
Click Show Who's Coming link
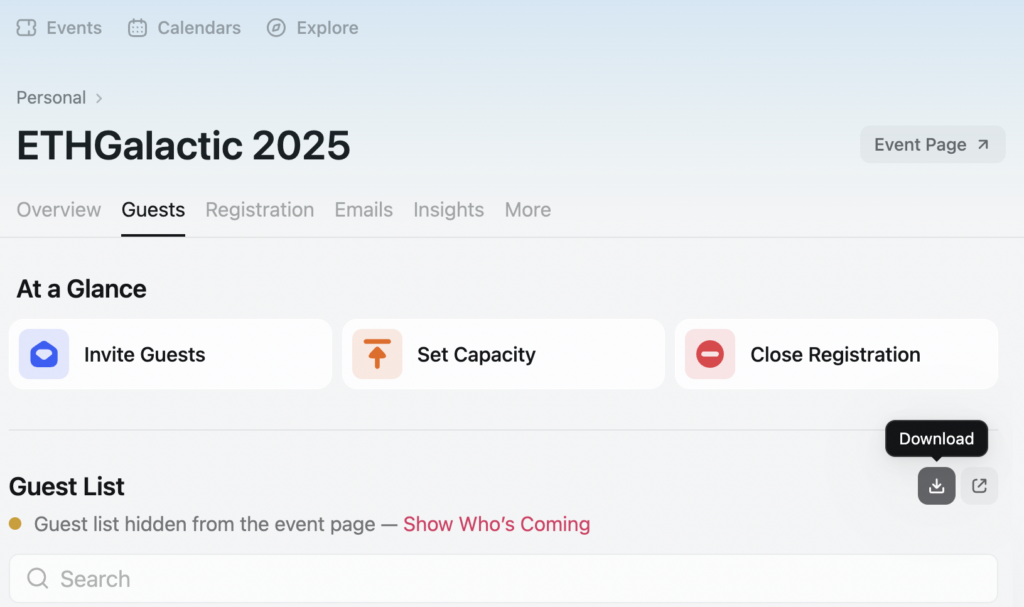(x=496, y=524)
